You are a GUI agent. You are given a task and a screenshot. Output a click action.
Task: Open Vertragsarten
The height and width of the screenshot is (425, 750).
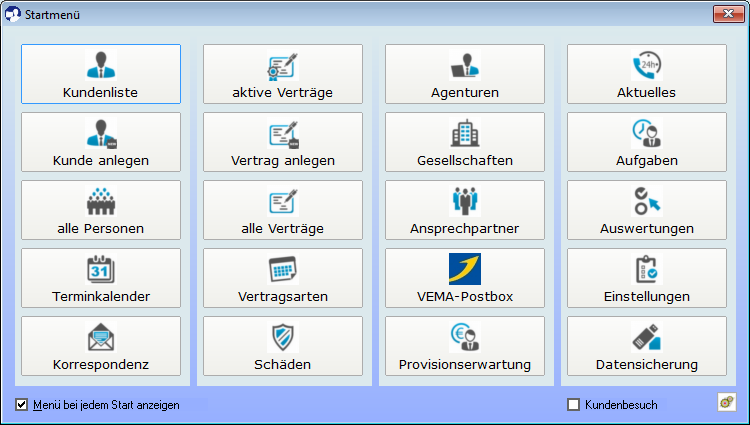point(283,278)
